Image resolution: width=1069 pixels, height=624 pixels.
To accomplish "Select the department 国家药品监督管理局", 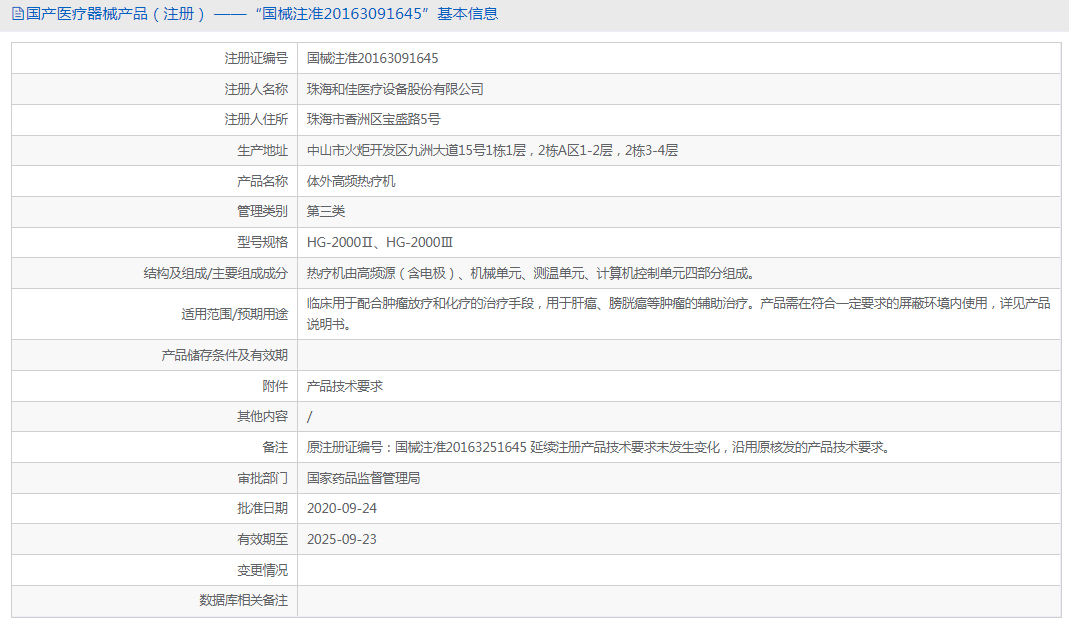I will pyautogui.click(x=363, y=478).
